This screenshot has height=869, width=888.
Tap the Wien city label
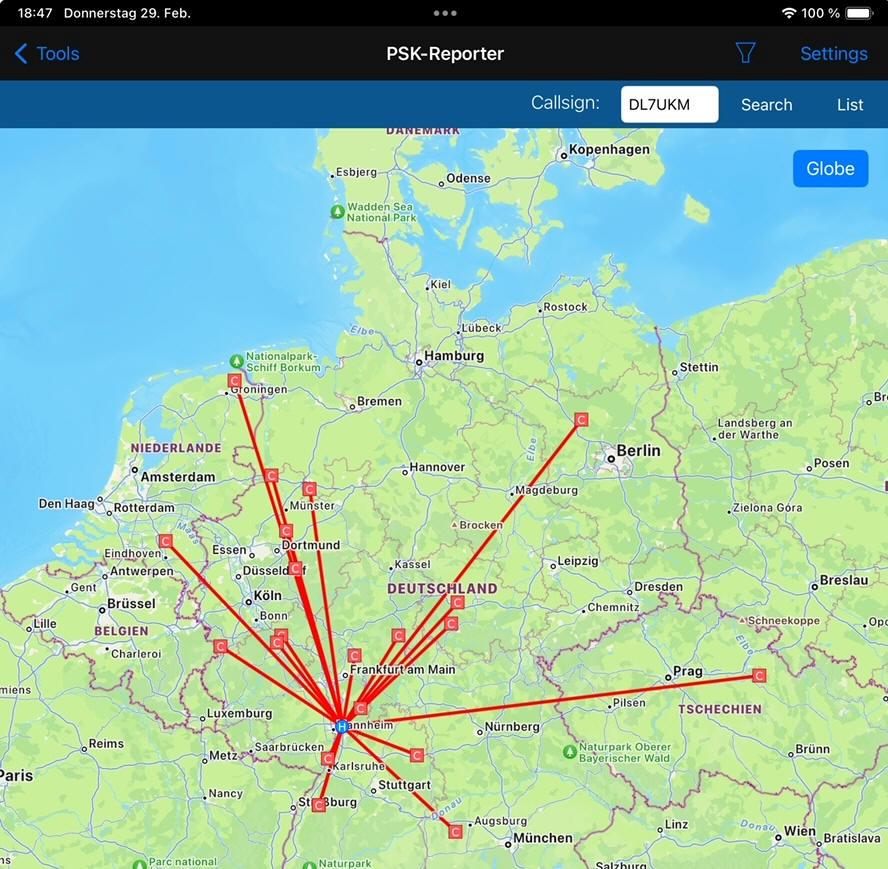[x=800, y=831]
